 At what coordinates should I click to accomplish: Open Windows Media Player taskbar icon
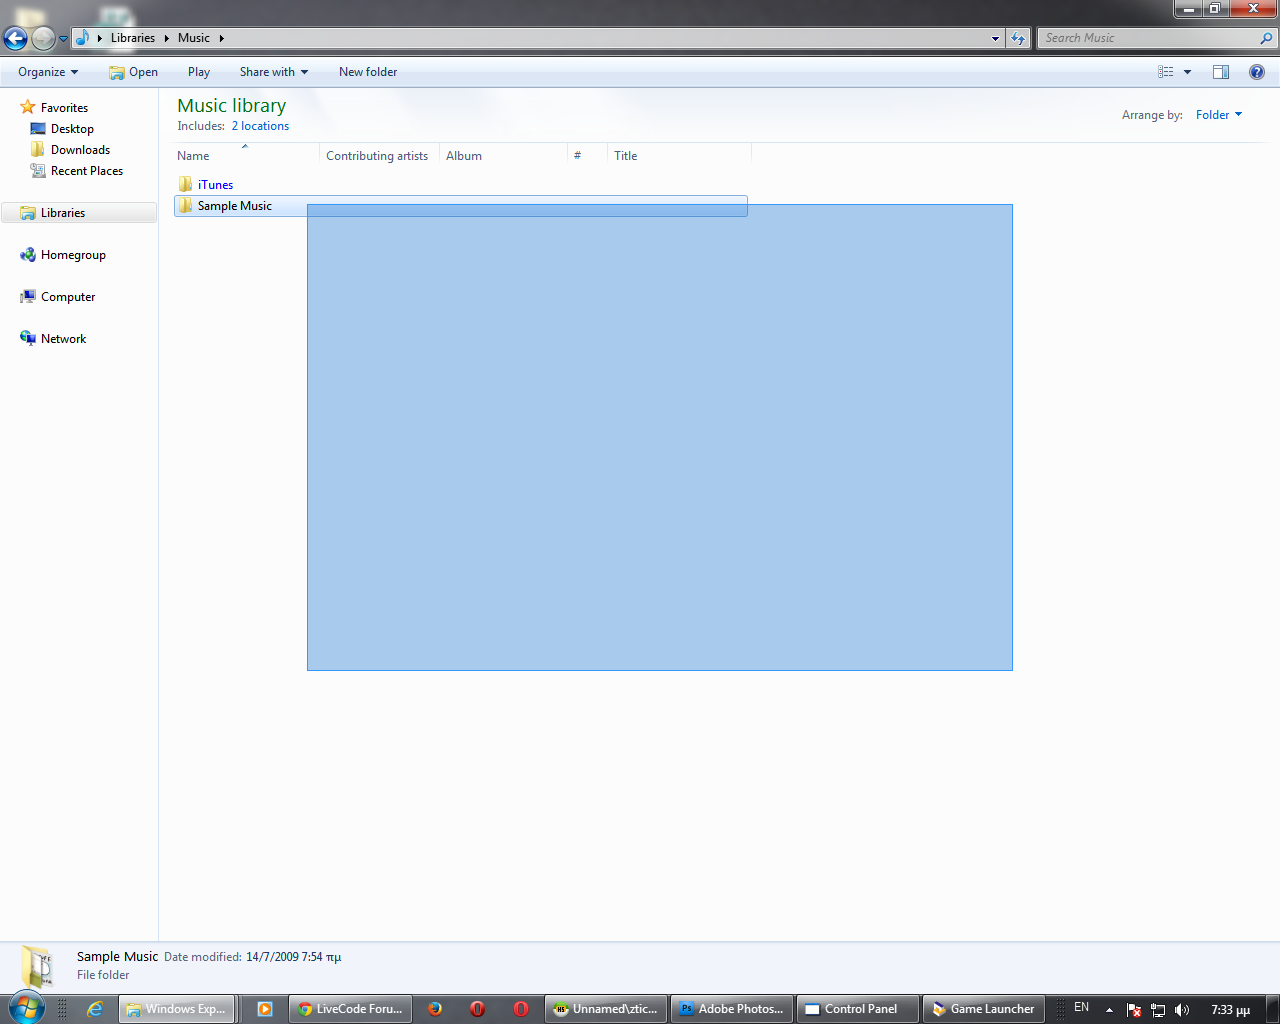coord(265,1009)
